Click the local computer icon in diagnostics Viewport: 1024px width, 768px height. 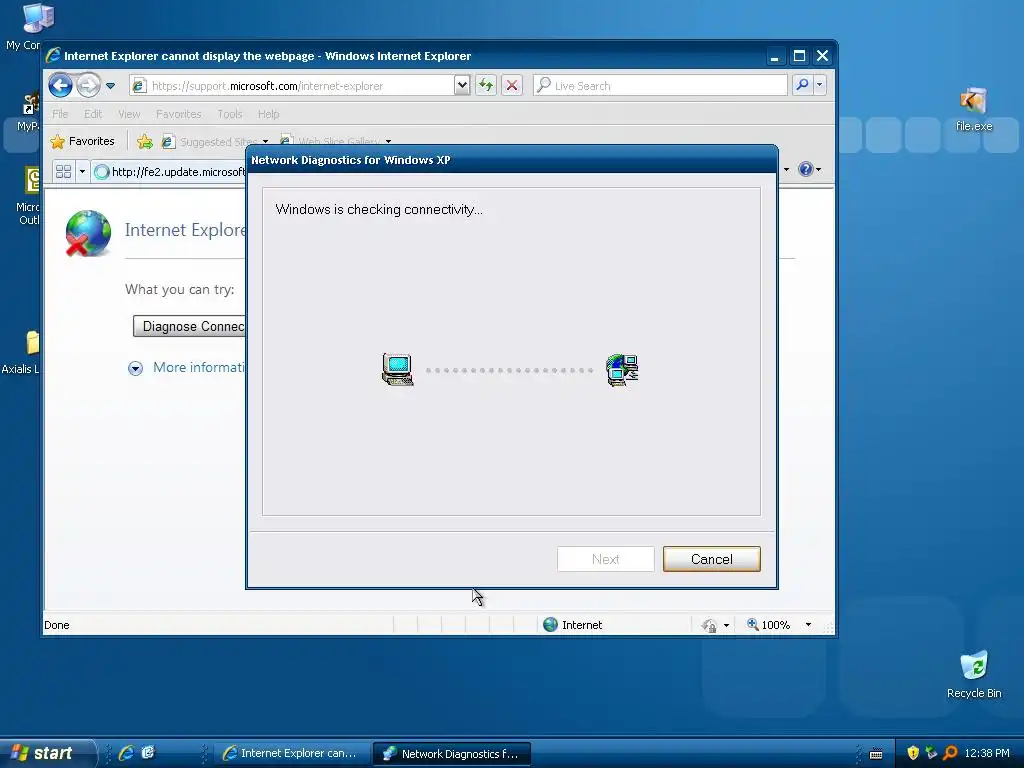tap(398, 370)
